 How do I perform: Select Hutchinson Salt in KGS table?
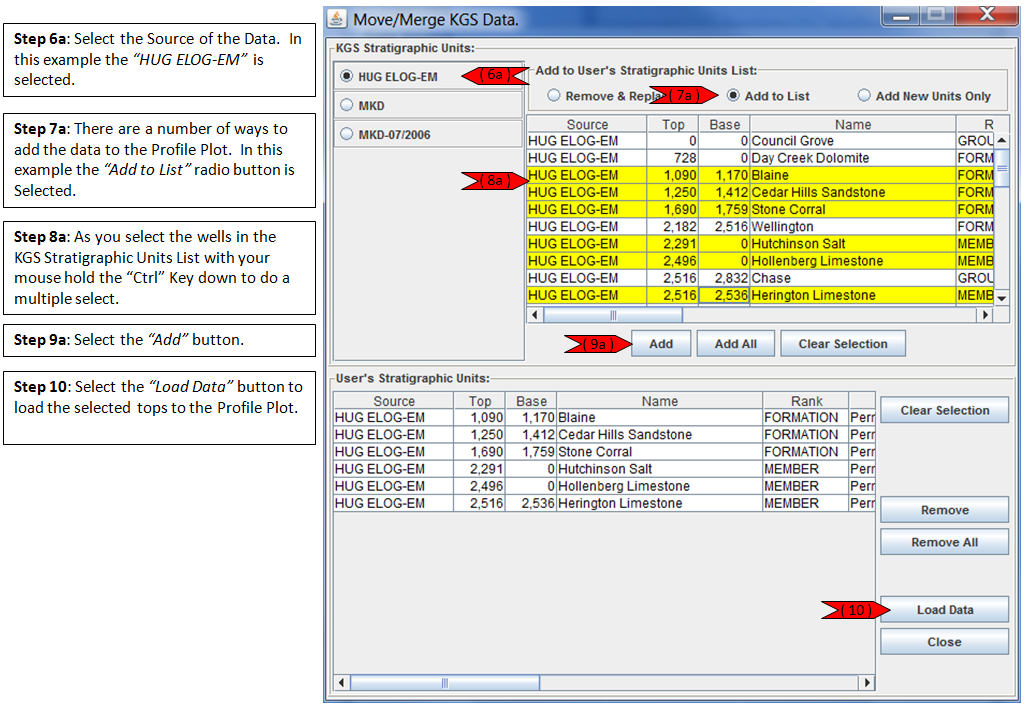coord(760,244)
